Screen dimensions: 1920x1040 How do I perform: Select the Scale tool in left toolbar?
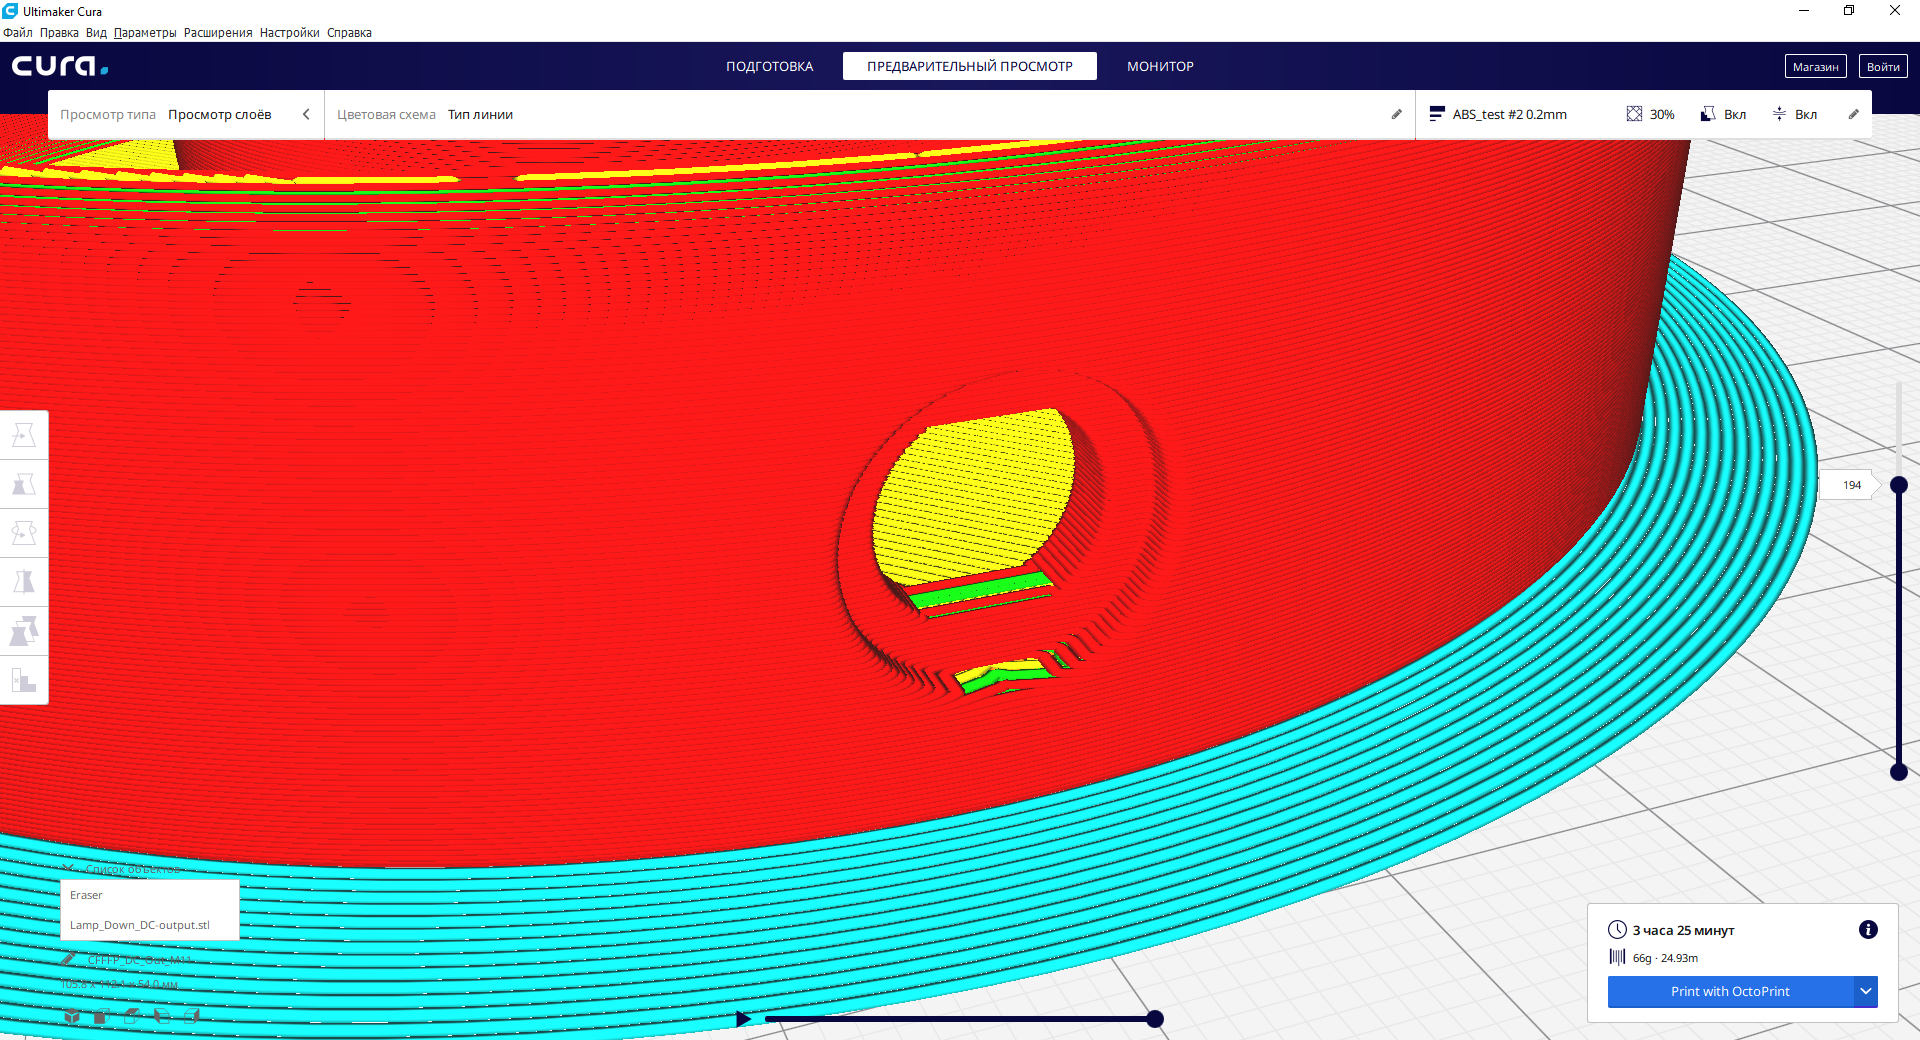[x=24, y=484]
